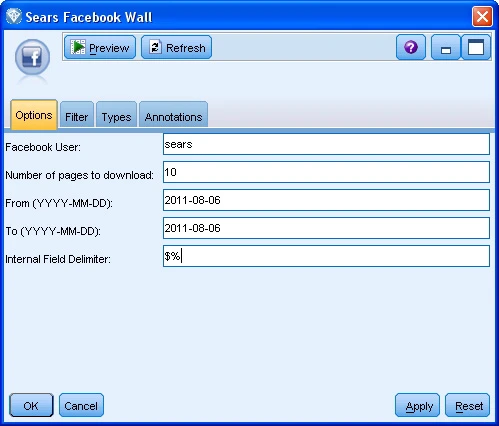Select the Options tab
The width and height of the screenshot is (499, 426).
tap(34, 115)
